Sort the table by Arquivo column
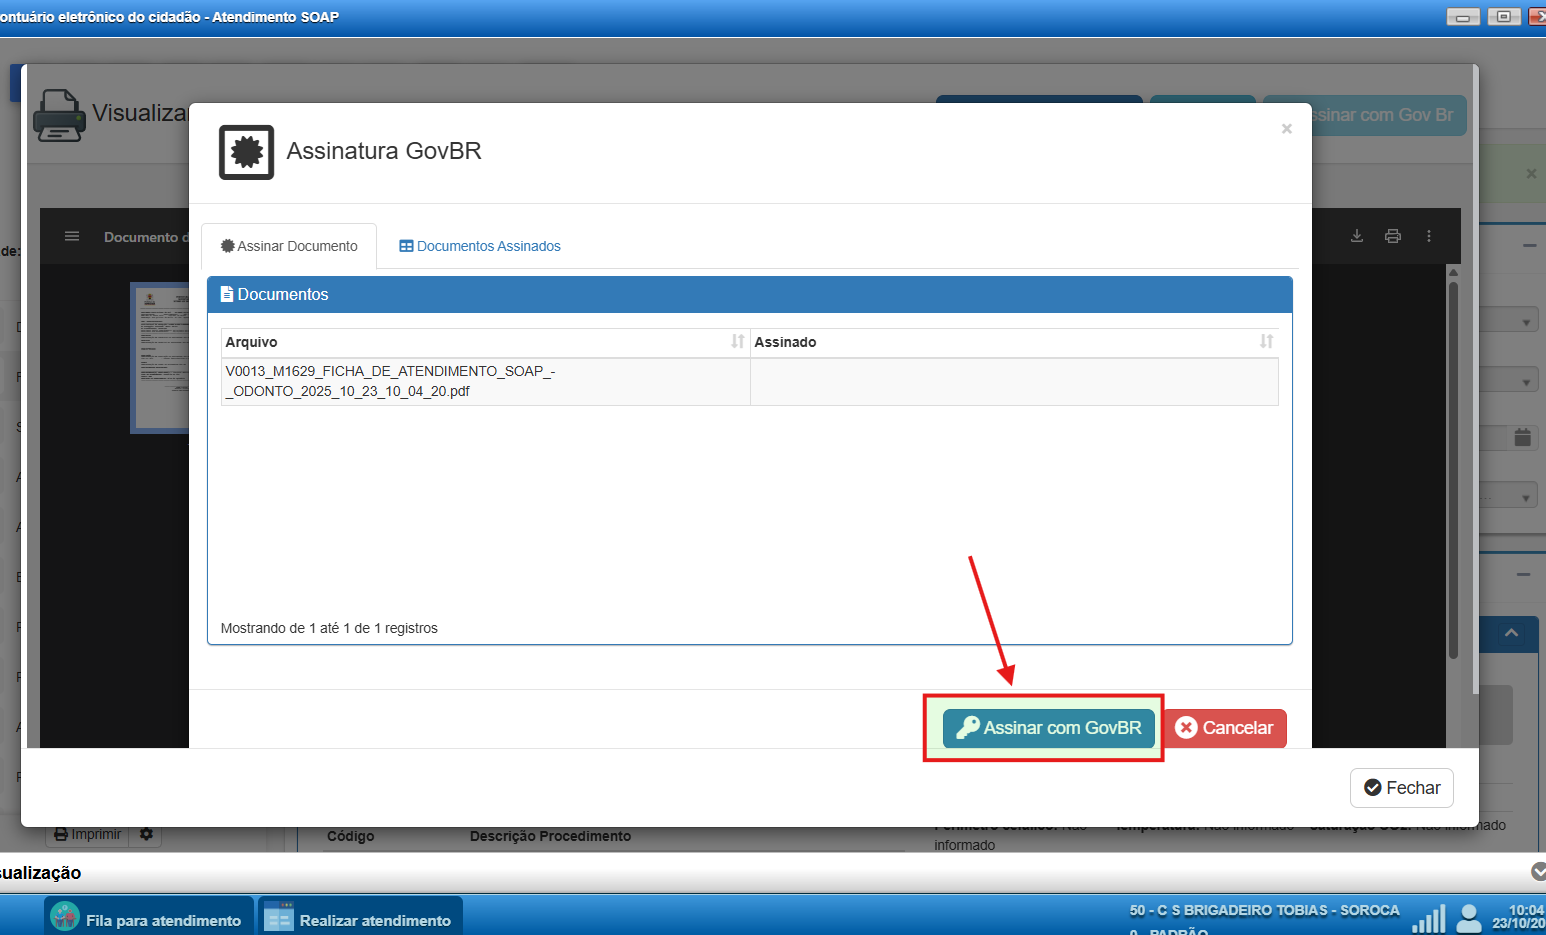 coord(737,342)
